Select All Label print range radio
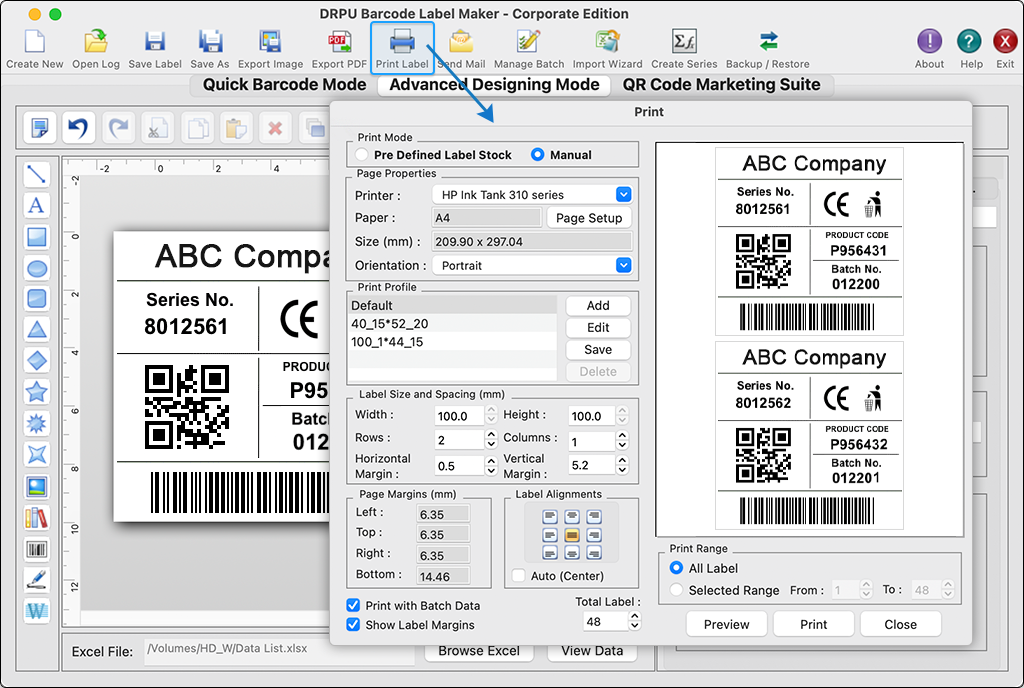Screen dimensions: 1024x688 (x=677, y=568)
